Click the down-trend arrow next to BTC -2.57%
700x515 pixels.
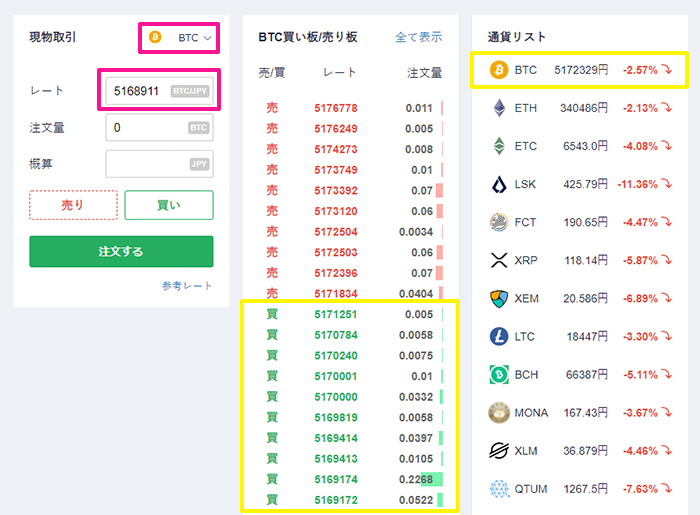click(667, 70)
